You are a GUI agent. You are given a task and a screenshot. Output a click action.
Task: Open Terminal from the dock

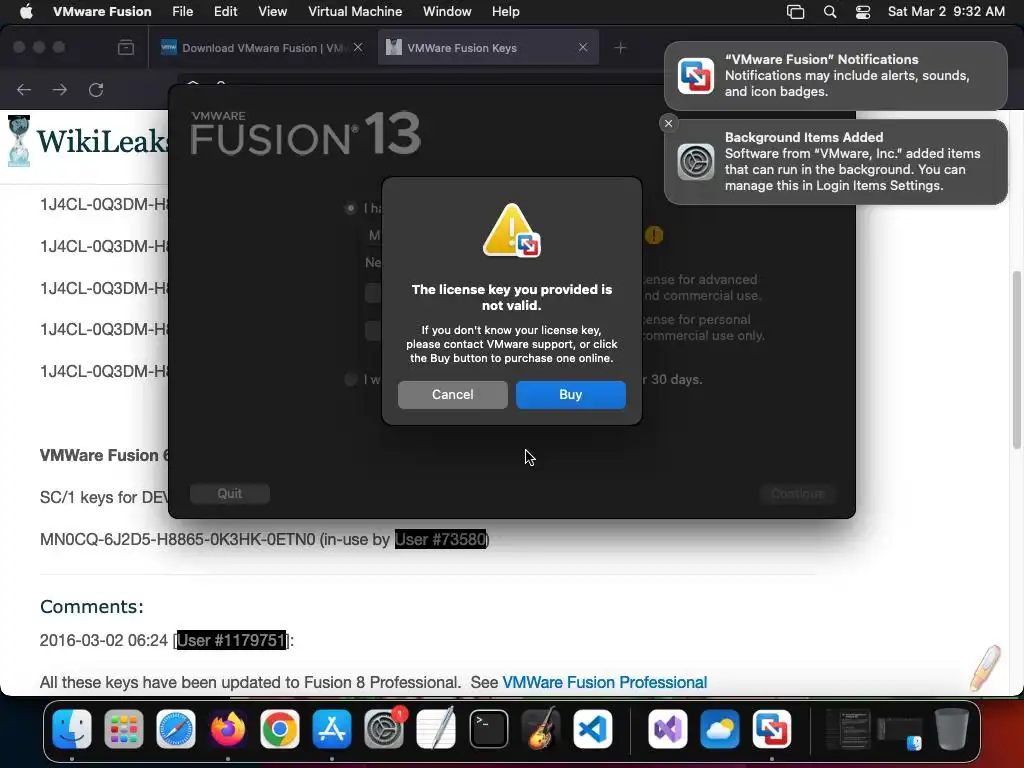488,729
